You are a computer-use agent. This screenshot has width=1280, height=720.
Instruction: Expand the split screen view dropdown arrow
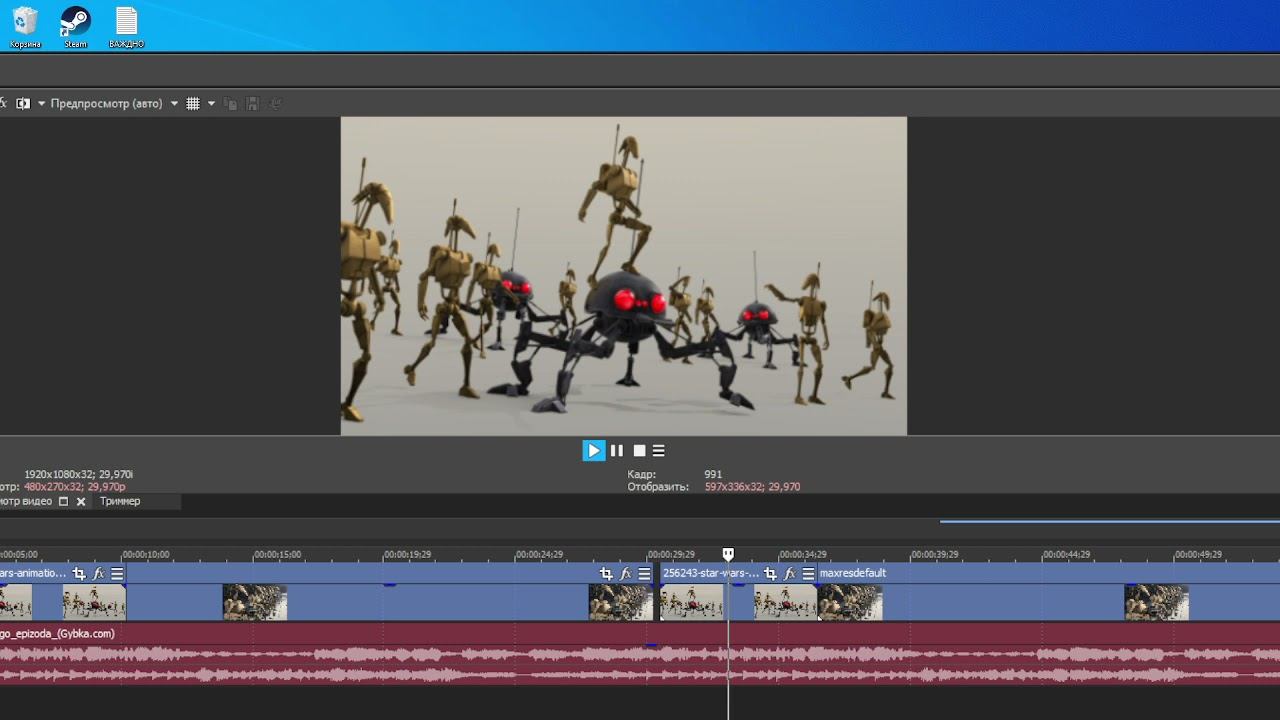tap(41, 104)
